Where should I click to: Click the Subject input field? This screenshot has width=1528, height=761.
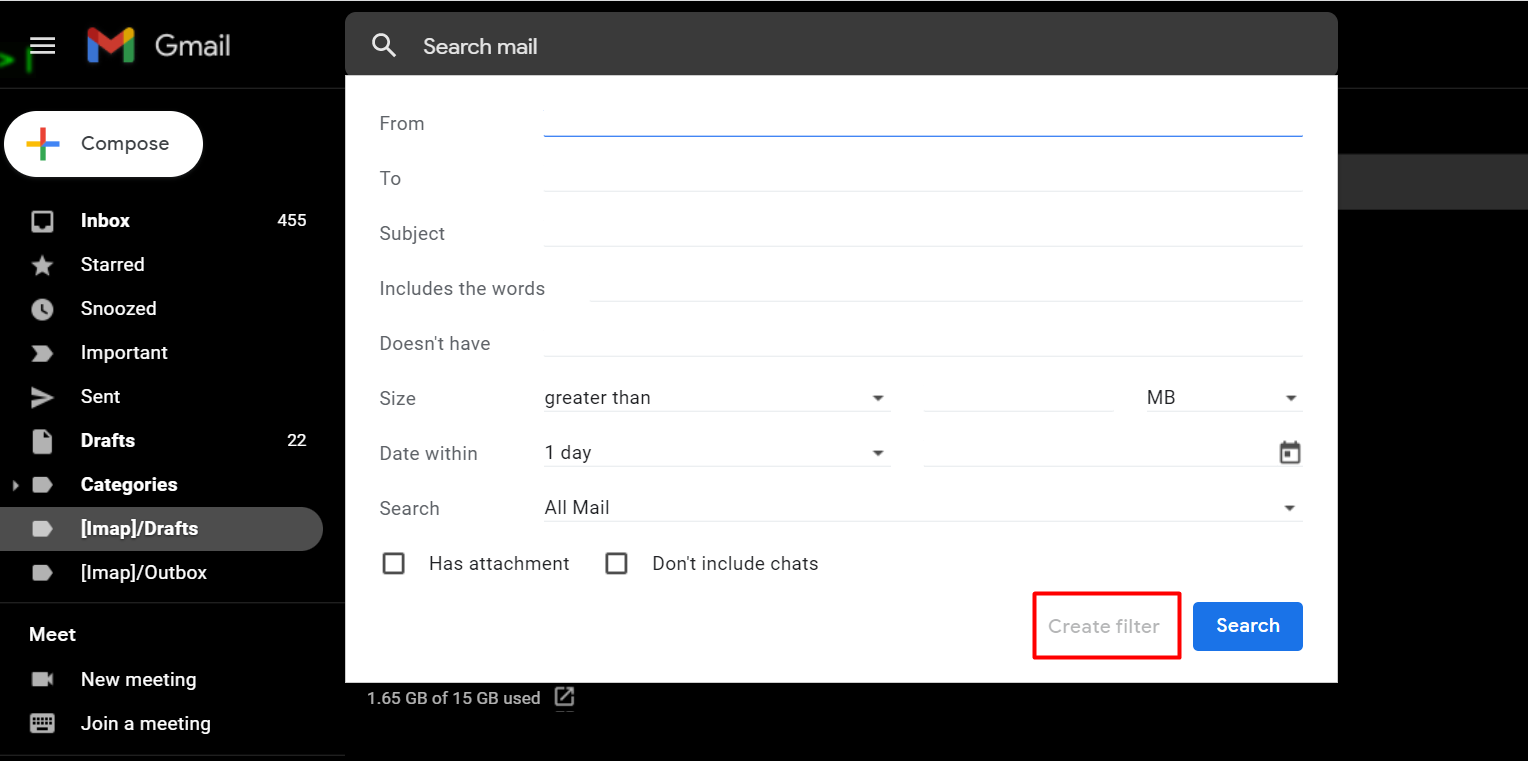pos(923,232)
